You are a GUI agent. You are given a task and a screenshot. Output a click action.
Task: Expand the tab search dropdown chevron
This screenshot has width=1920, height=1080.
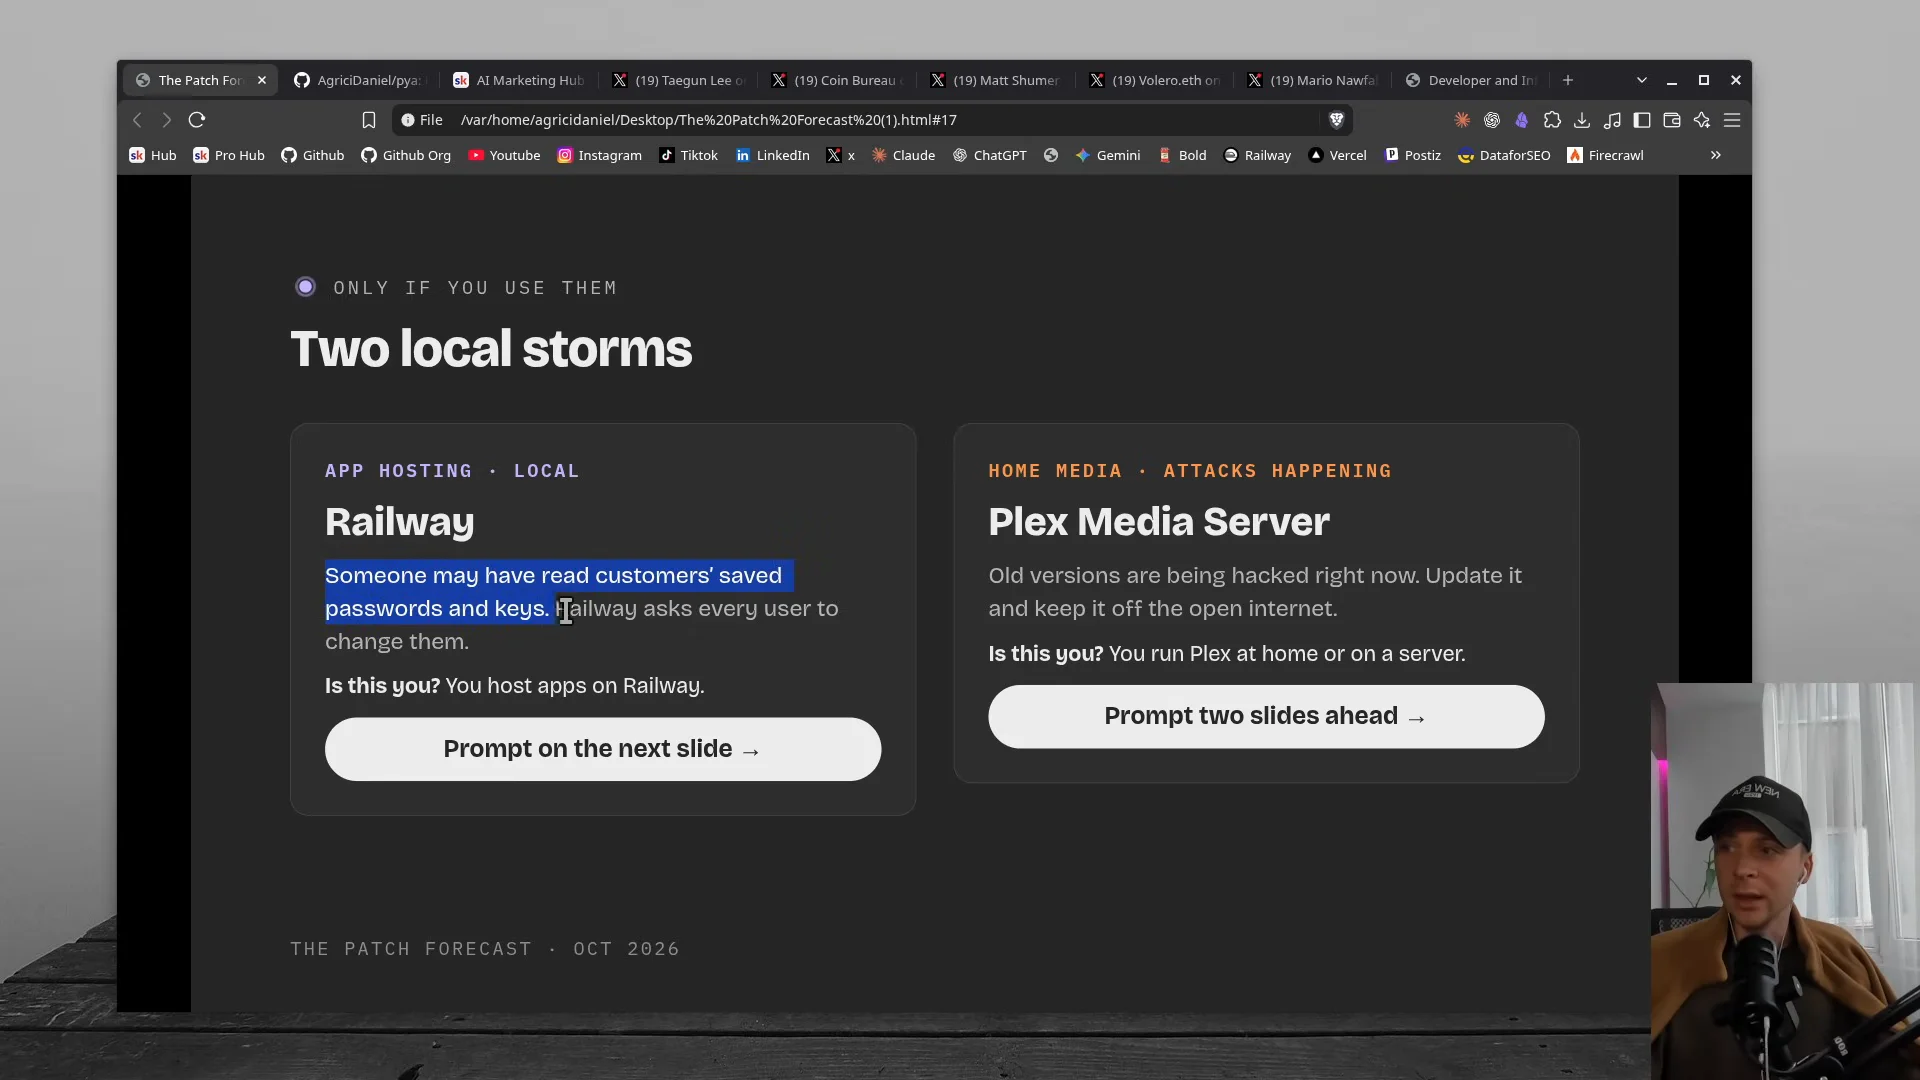1641,80
